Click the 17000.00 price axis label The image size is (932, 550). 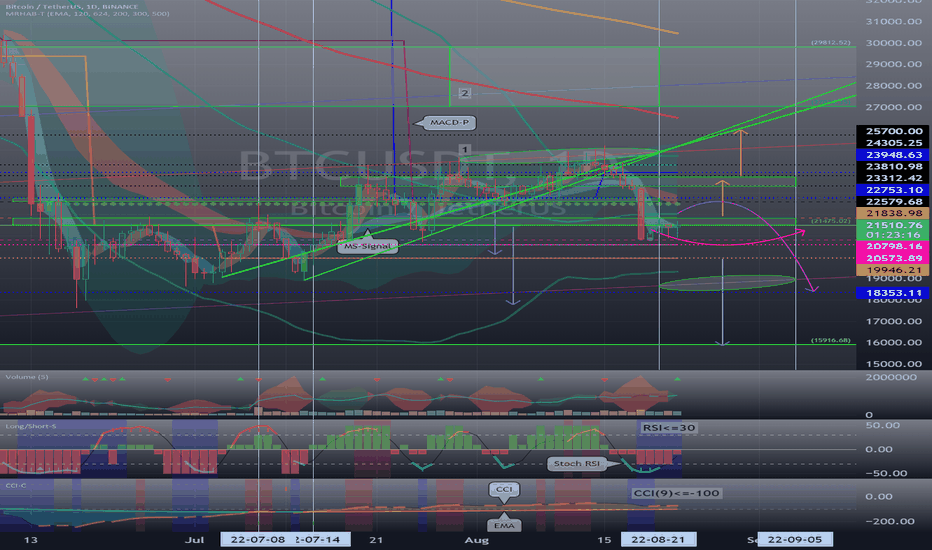click(894, 321)
